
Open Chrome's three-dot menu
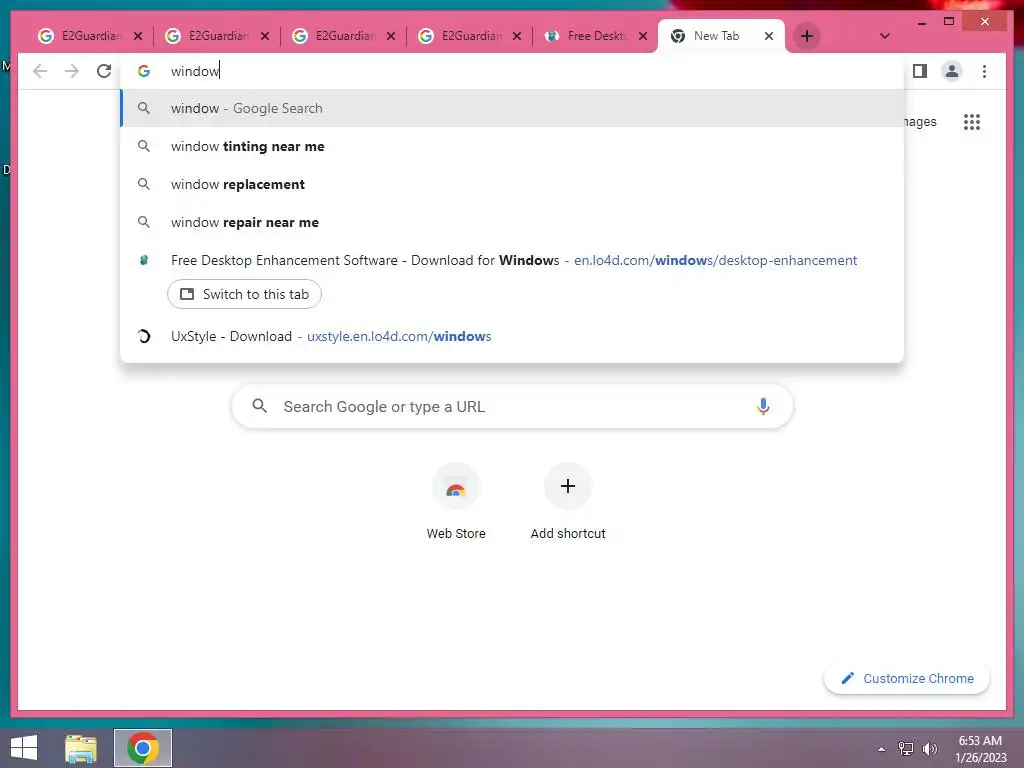click(984, 71)
